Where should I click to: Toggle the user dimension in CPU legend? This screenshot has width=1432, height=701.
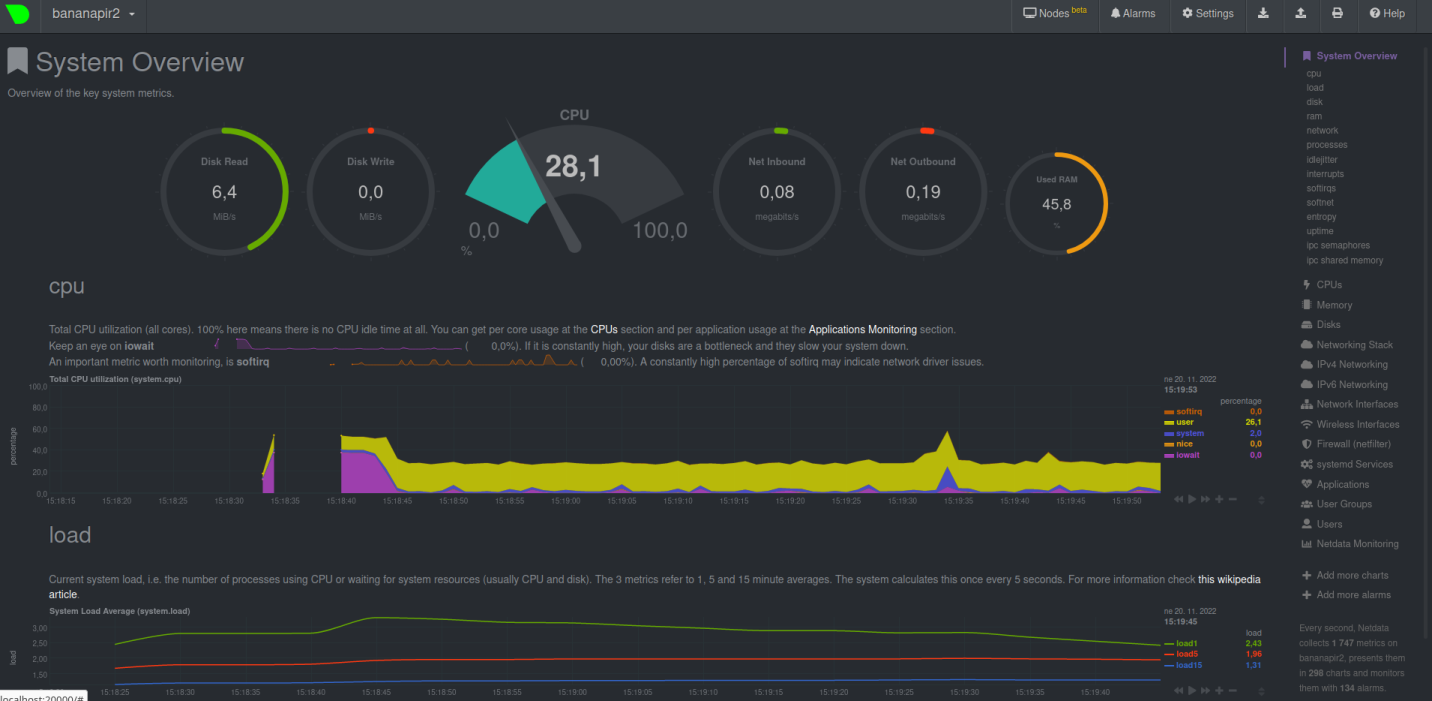(x=1185, y=422)
